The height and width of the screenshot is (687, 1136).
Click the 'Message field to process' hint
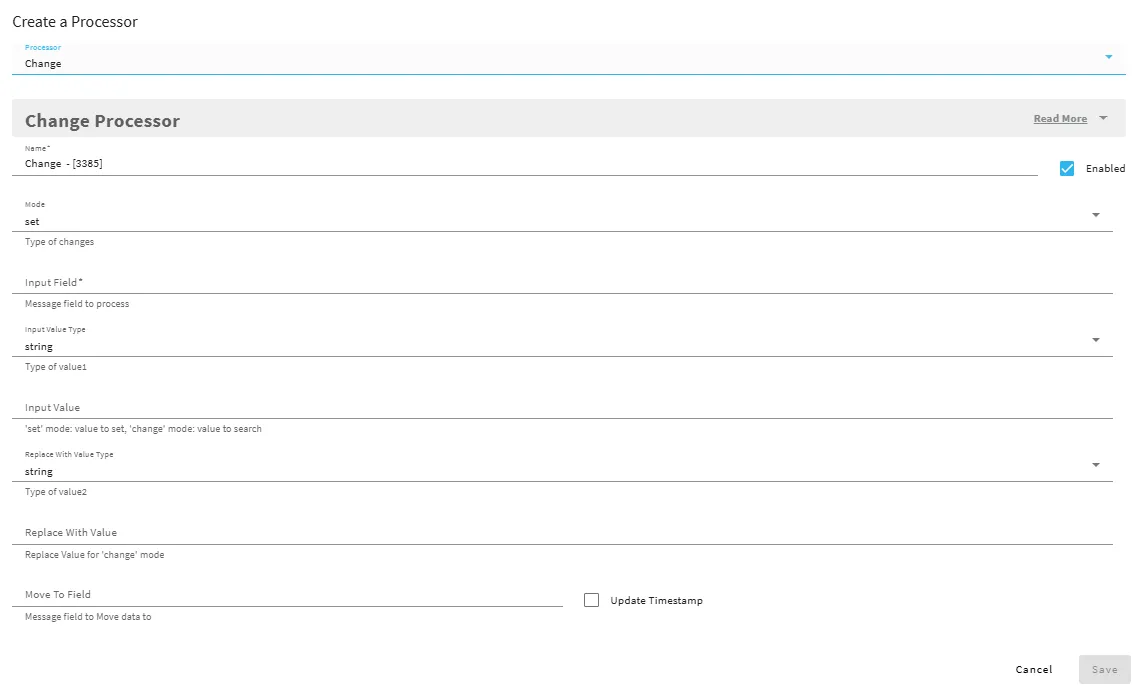77,304
